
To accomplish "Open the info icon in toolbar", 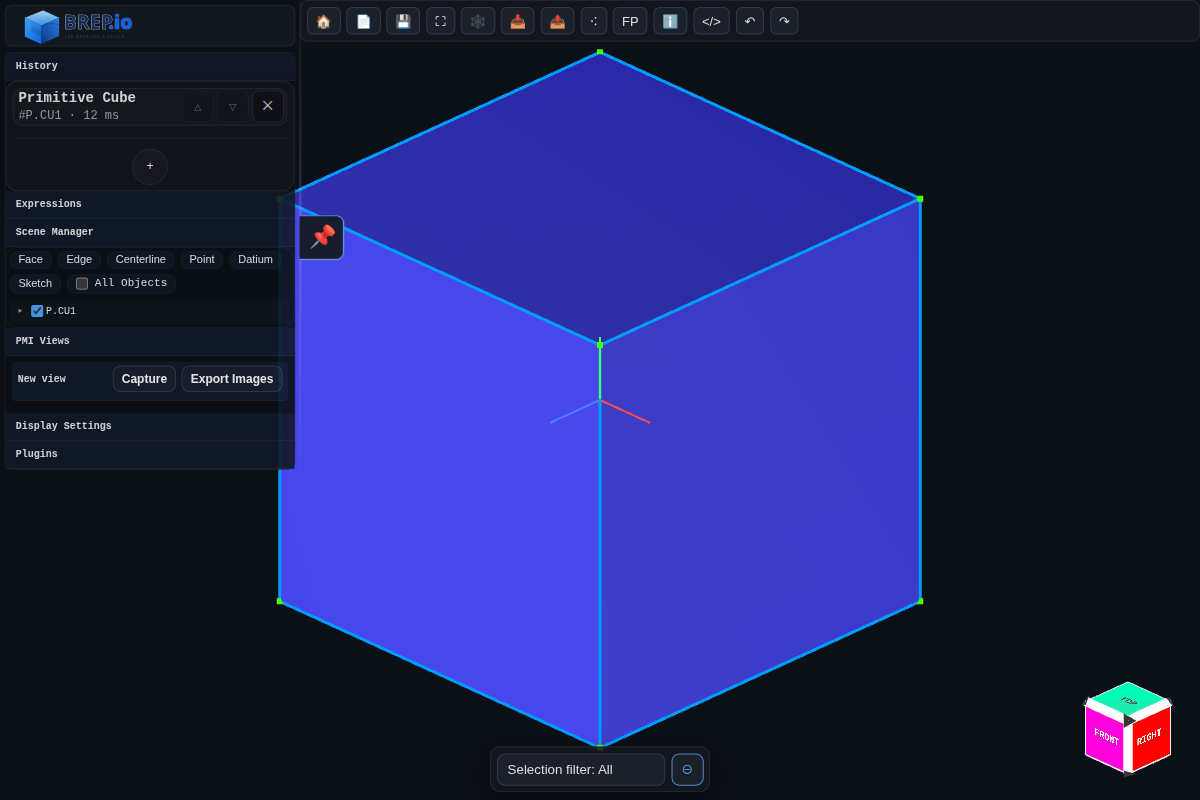I will pyautogui.click(x=670, y=21).
